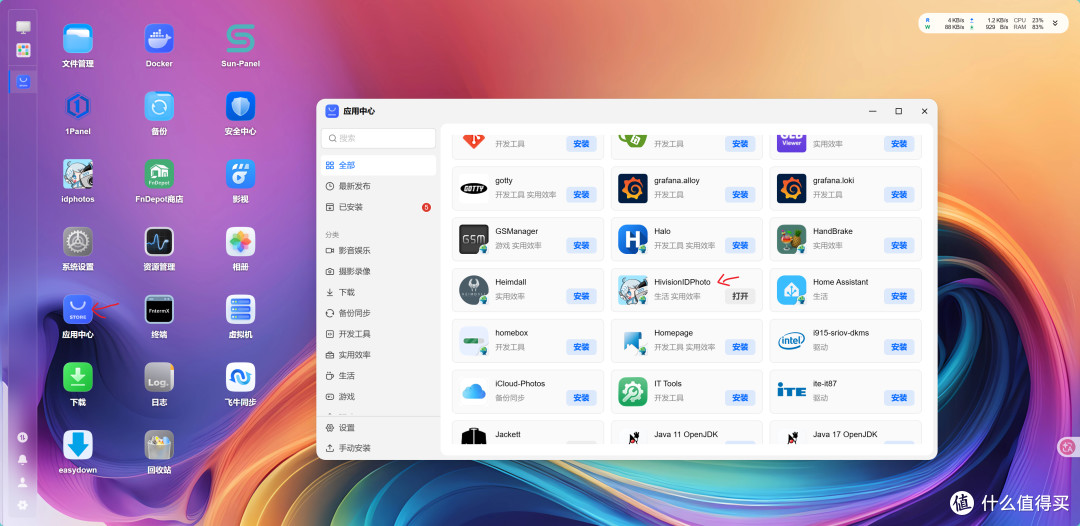The width and height of the screenshot is (1080, 526).
Task: Click the iCloud-Photos cloud thumbnail
Action: click(474, 392)
